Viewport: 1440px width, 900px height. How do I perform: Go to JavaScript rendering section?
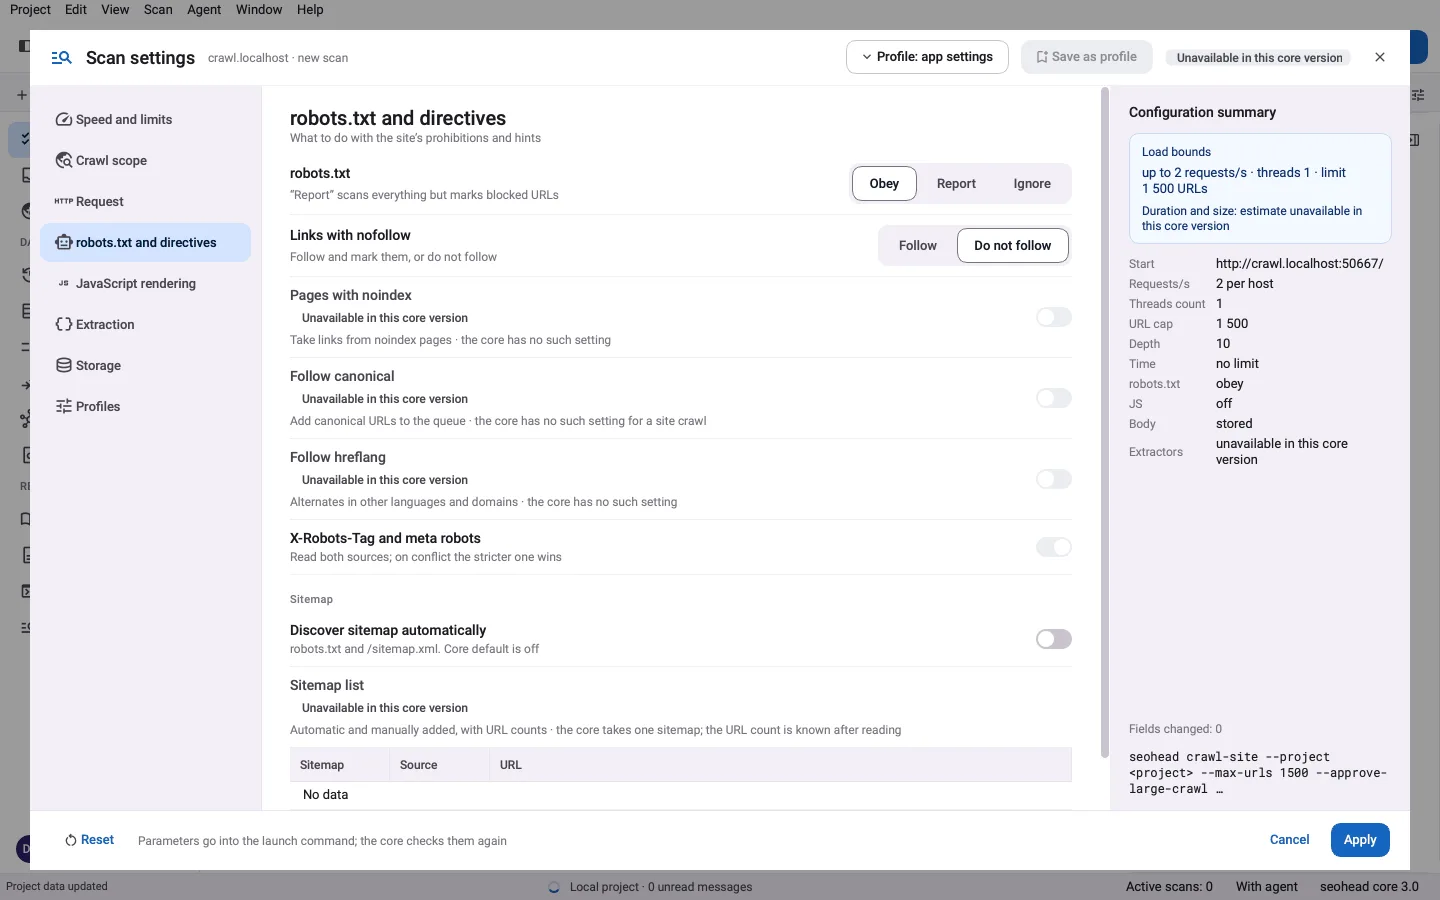(x=145, y=284)
